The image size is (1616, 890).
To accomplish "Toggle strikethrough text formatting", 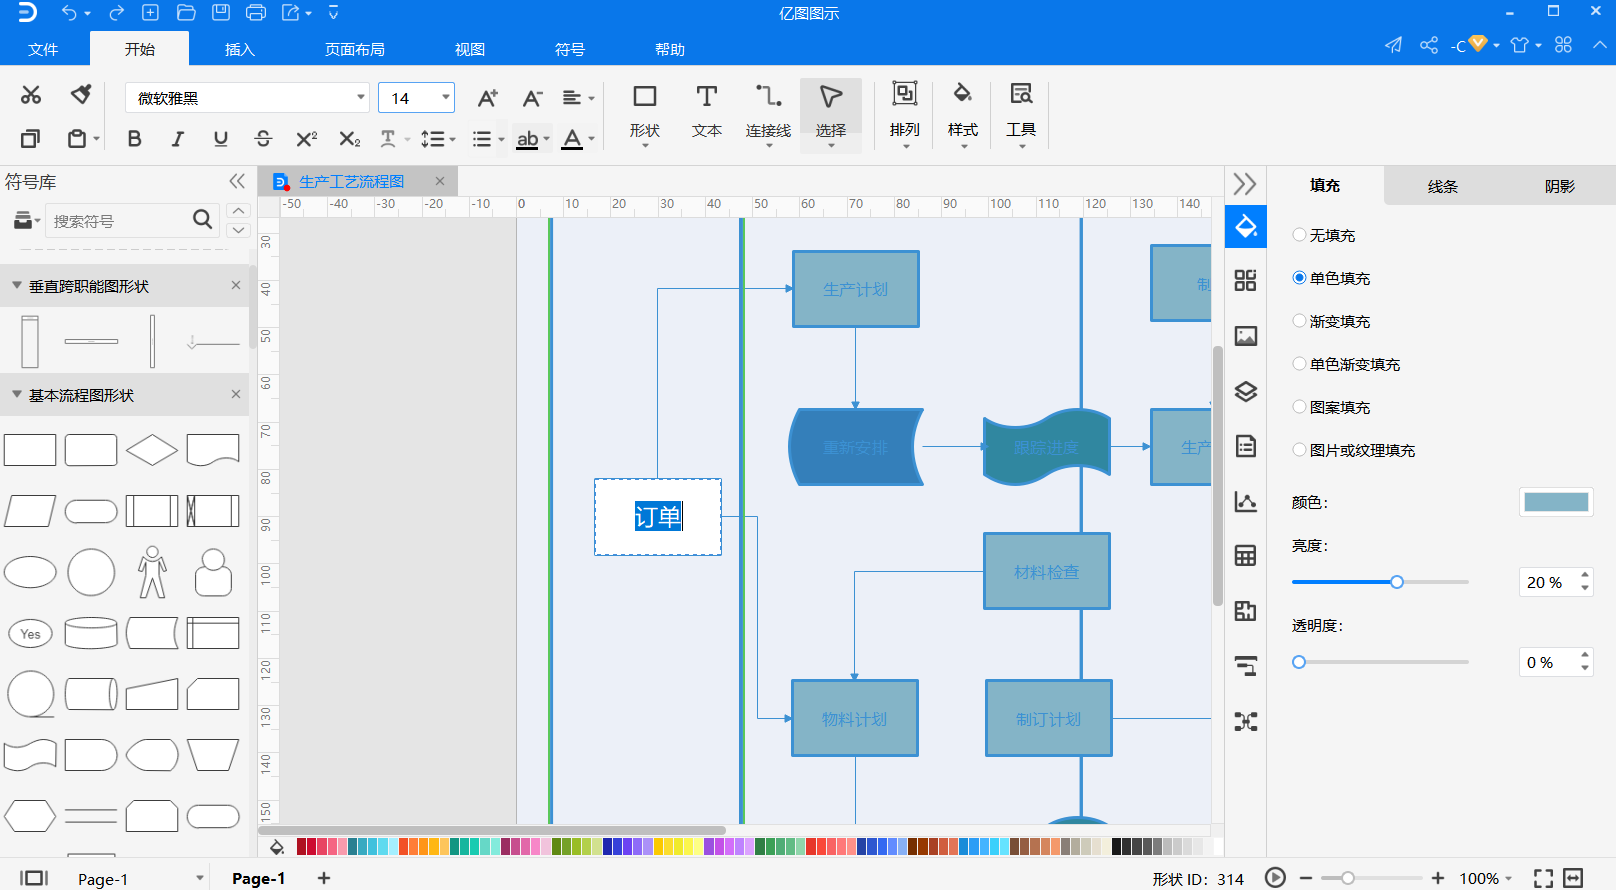I will coord(263,139).
